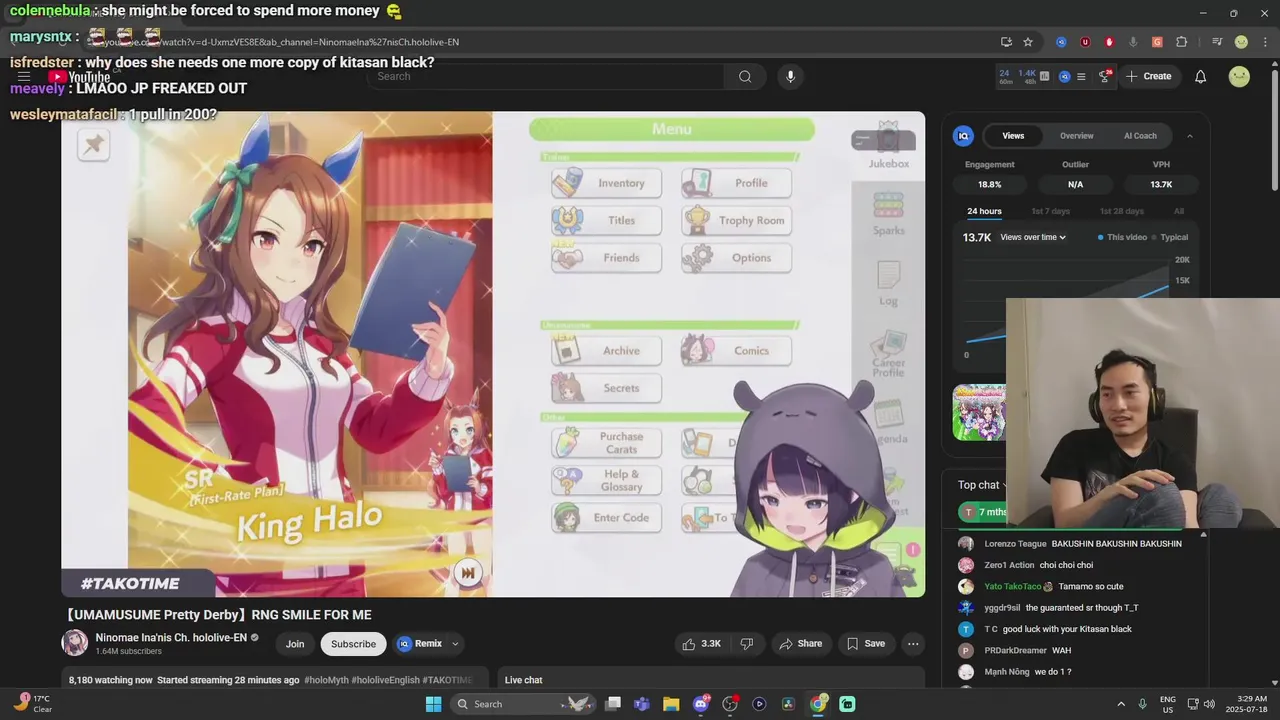This screenshot has height=720, width=1280.
Task: Click the skip button in the stream
Action: 467,572
